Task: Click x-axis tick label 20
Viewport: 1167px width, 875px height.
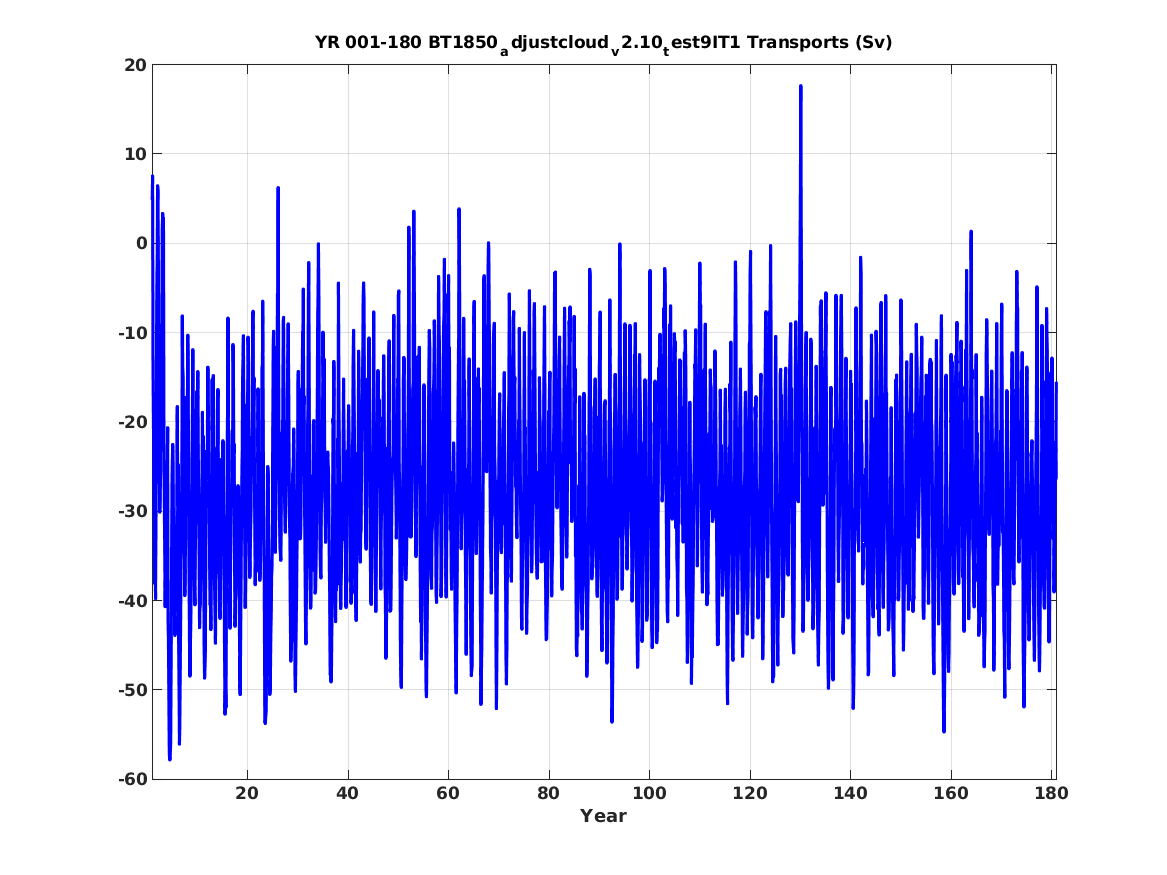Action: pyautogui.click(x=247, y=793)
